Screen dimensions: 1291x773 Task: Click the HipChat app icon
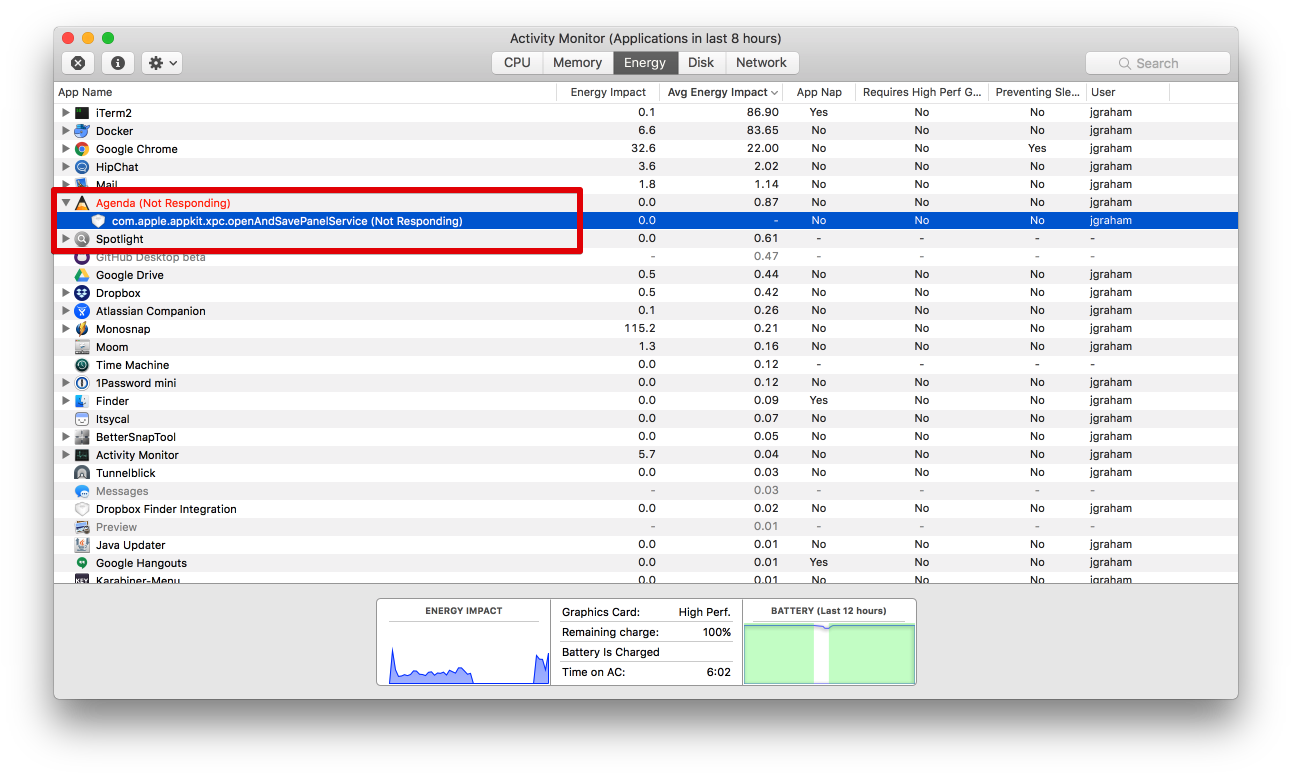82,167
